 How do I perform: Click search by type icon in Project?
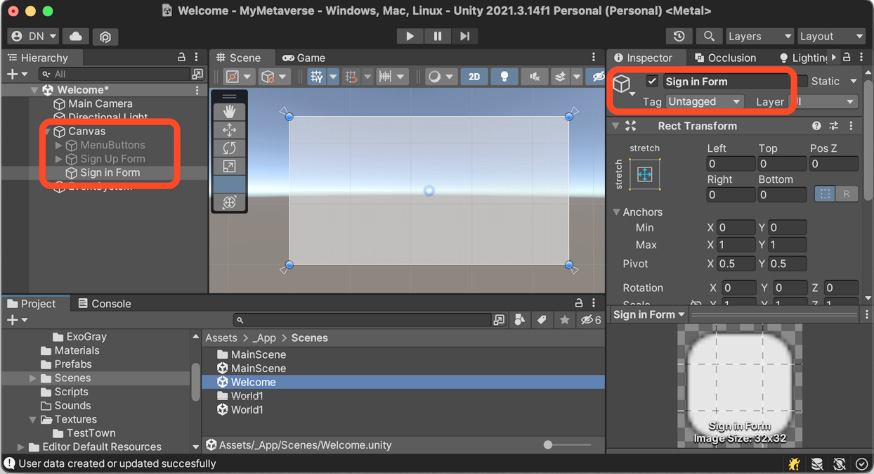click(x=519, y=320)
